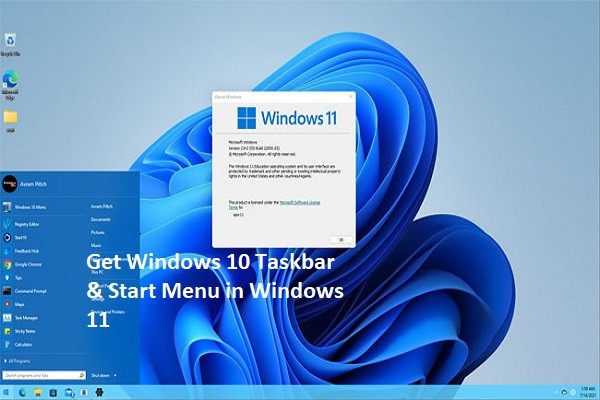This screenshot has height=400, width=600.
Task: Expand All Programs list
Action: click(22, 361)
